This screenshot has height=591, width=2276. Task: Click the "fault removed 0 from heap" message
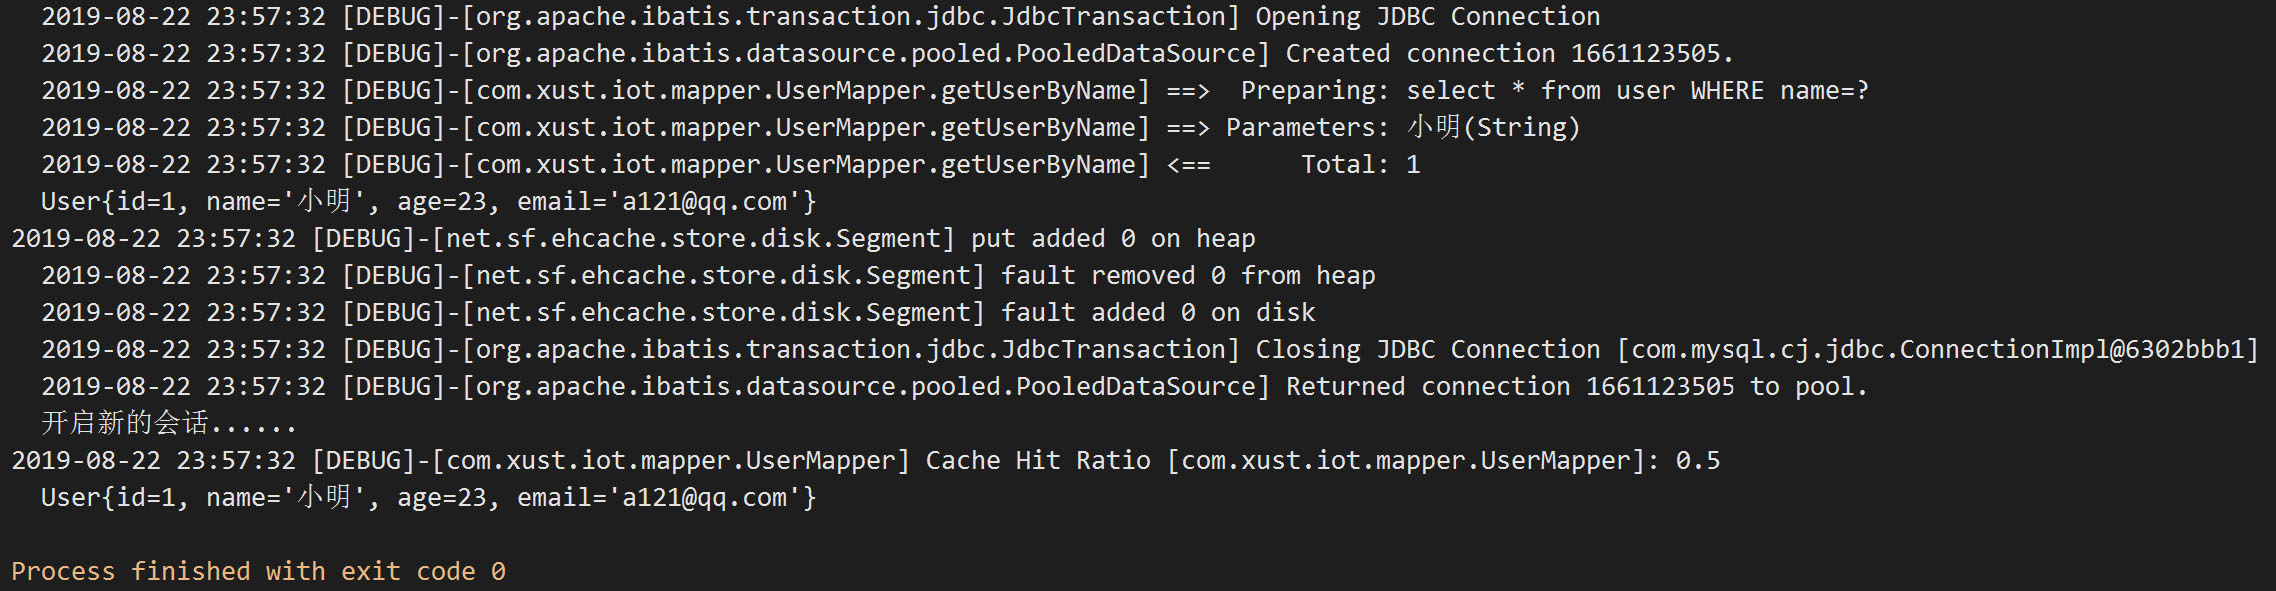point(1187,276)
